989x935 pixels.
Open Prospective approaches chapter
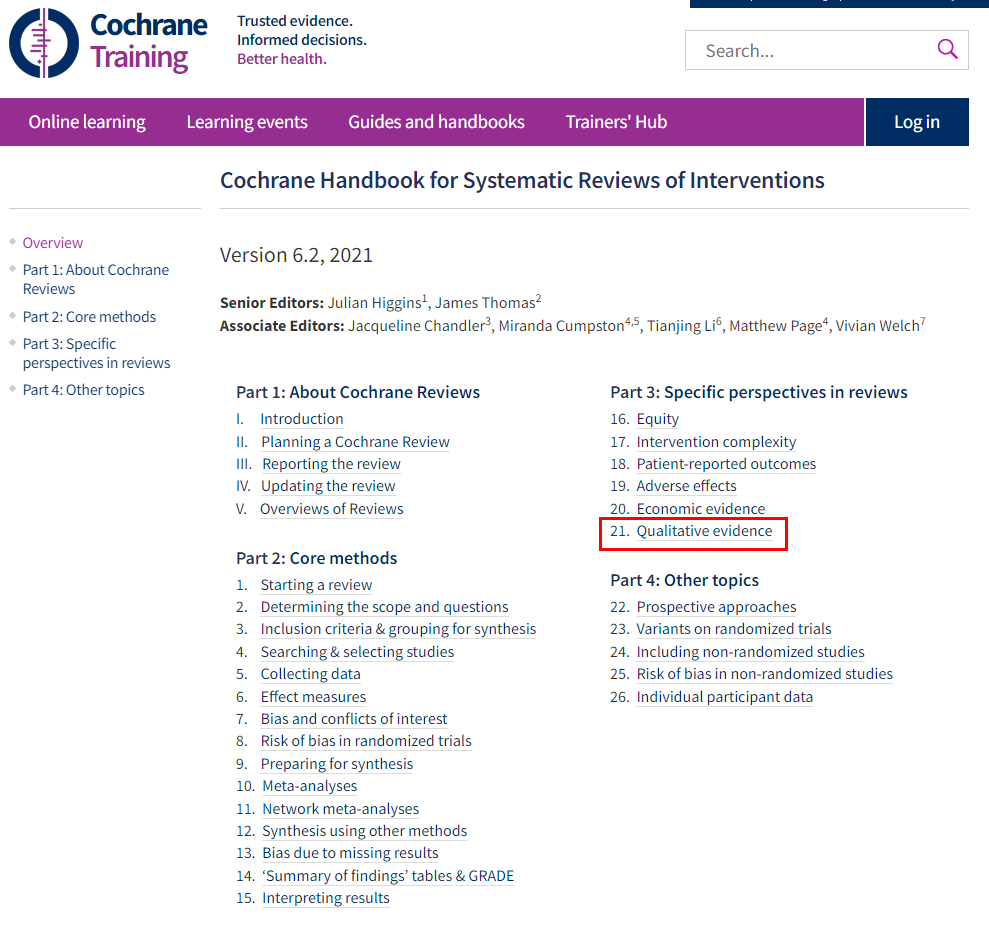[717, 607]
